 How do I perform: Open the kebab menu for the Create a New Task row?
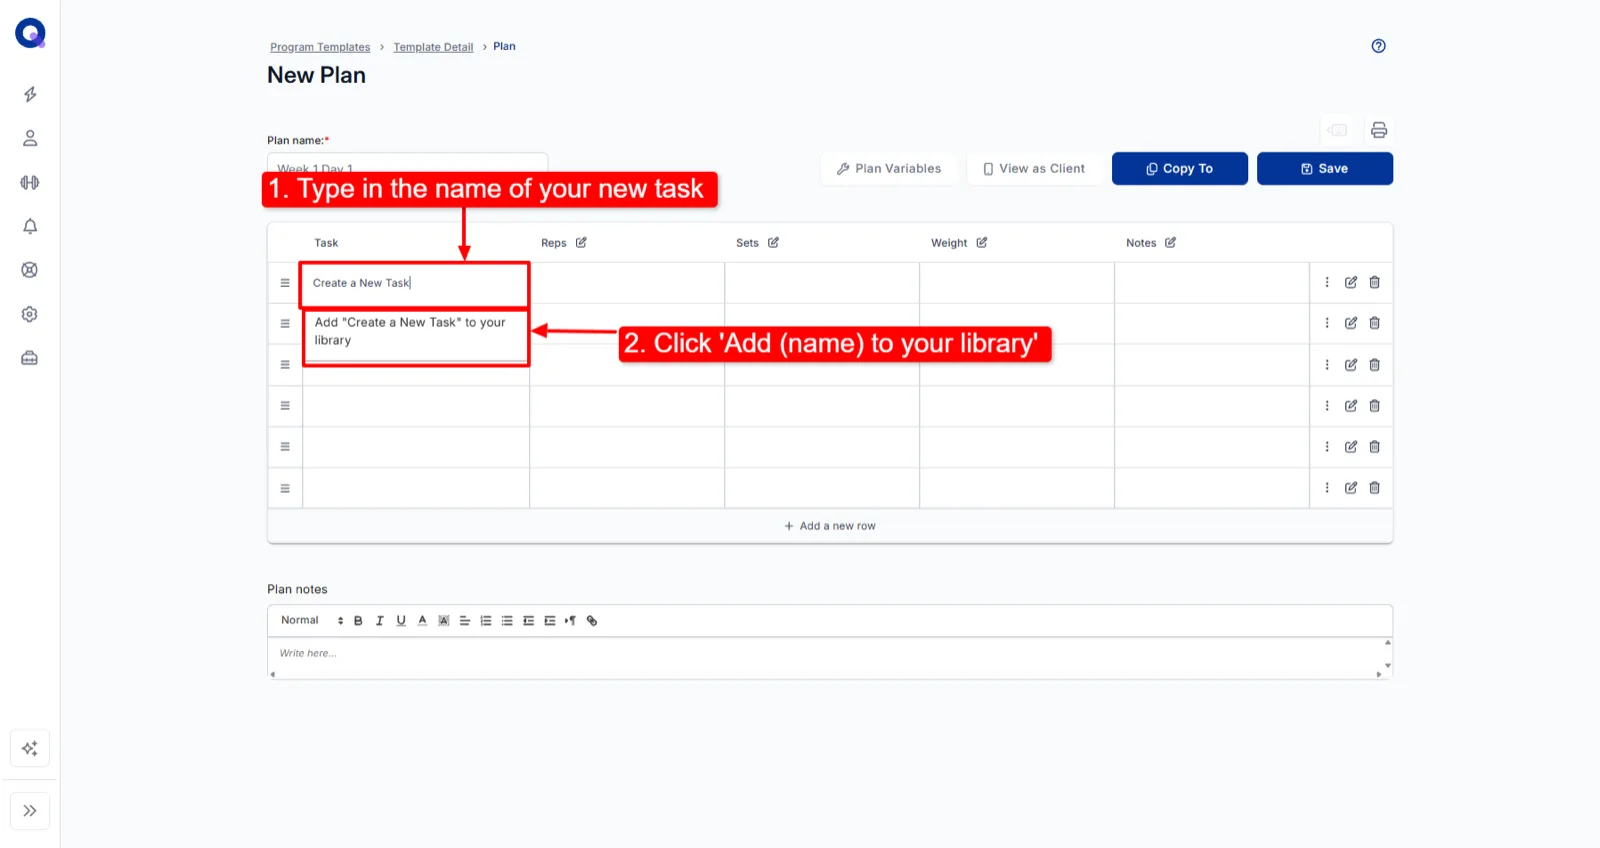(1327, 282)
